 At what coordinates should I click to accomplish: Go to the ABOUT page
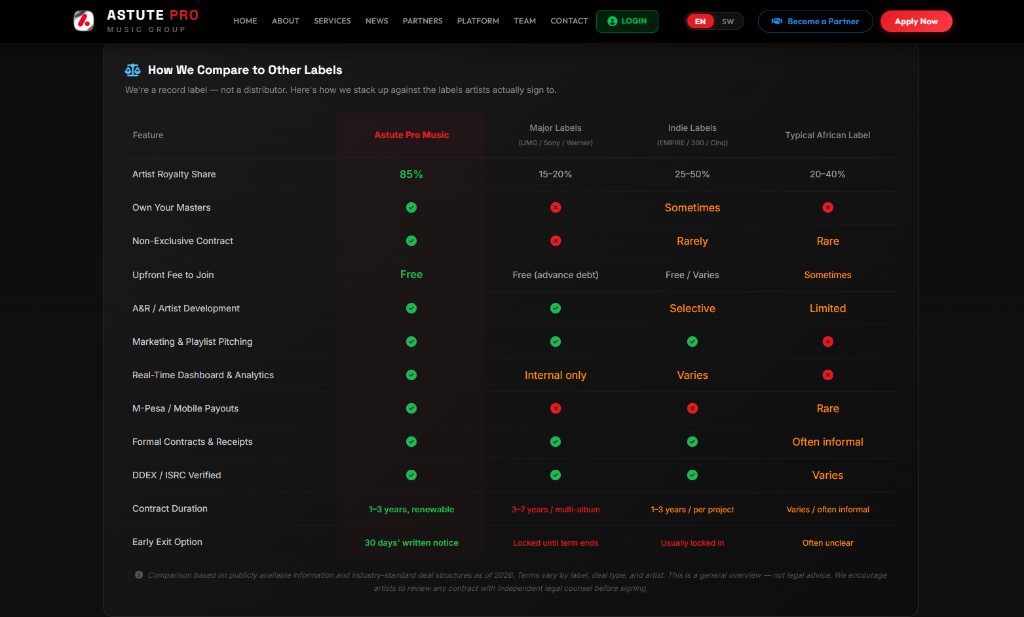(285, 21)
